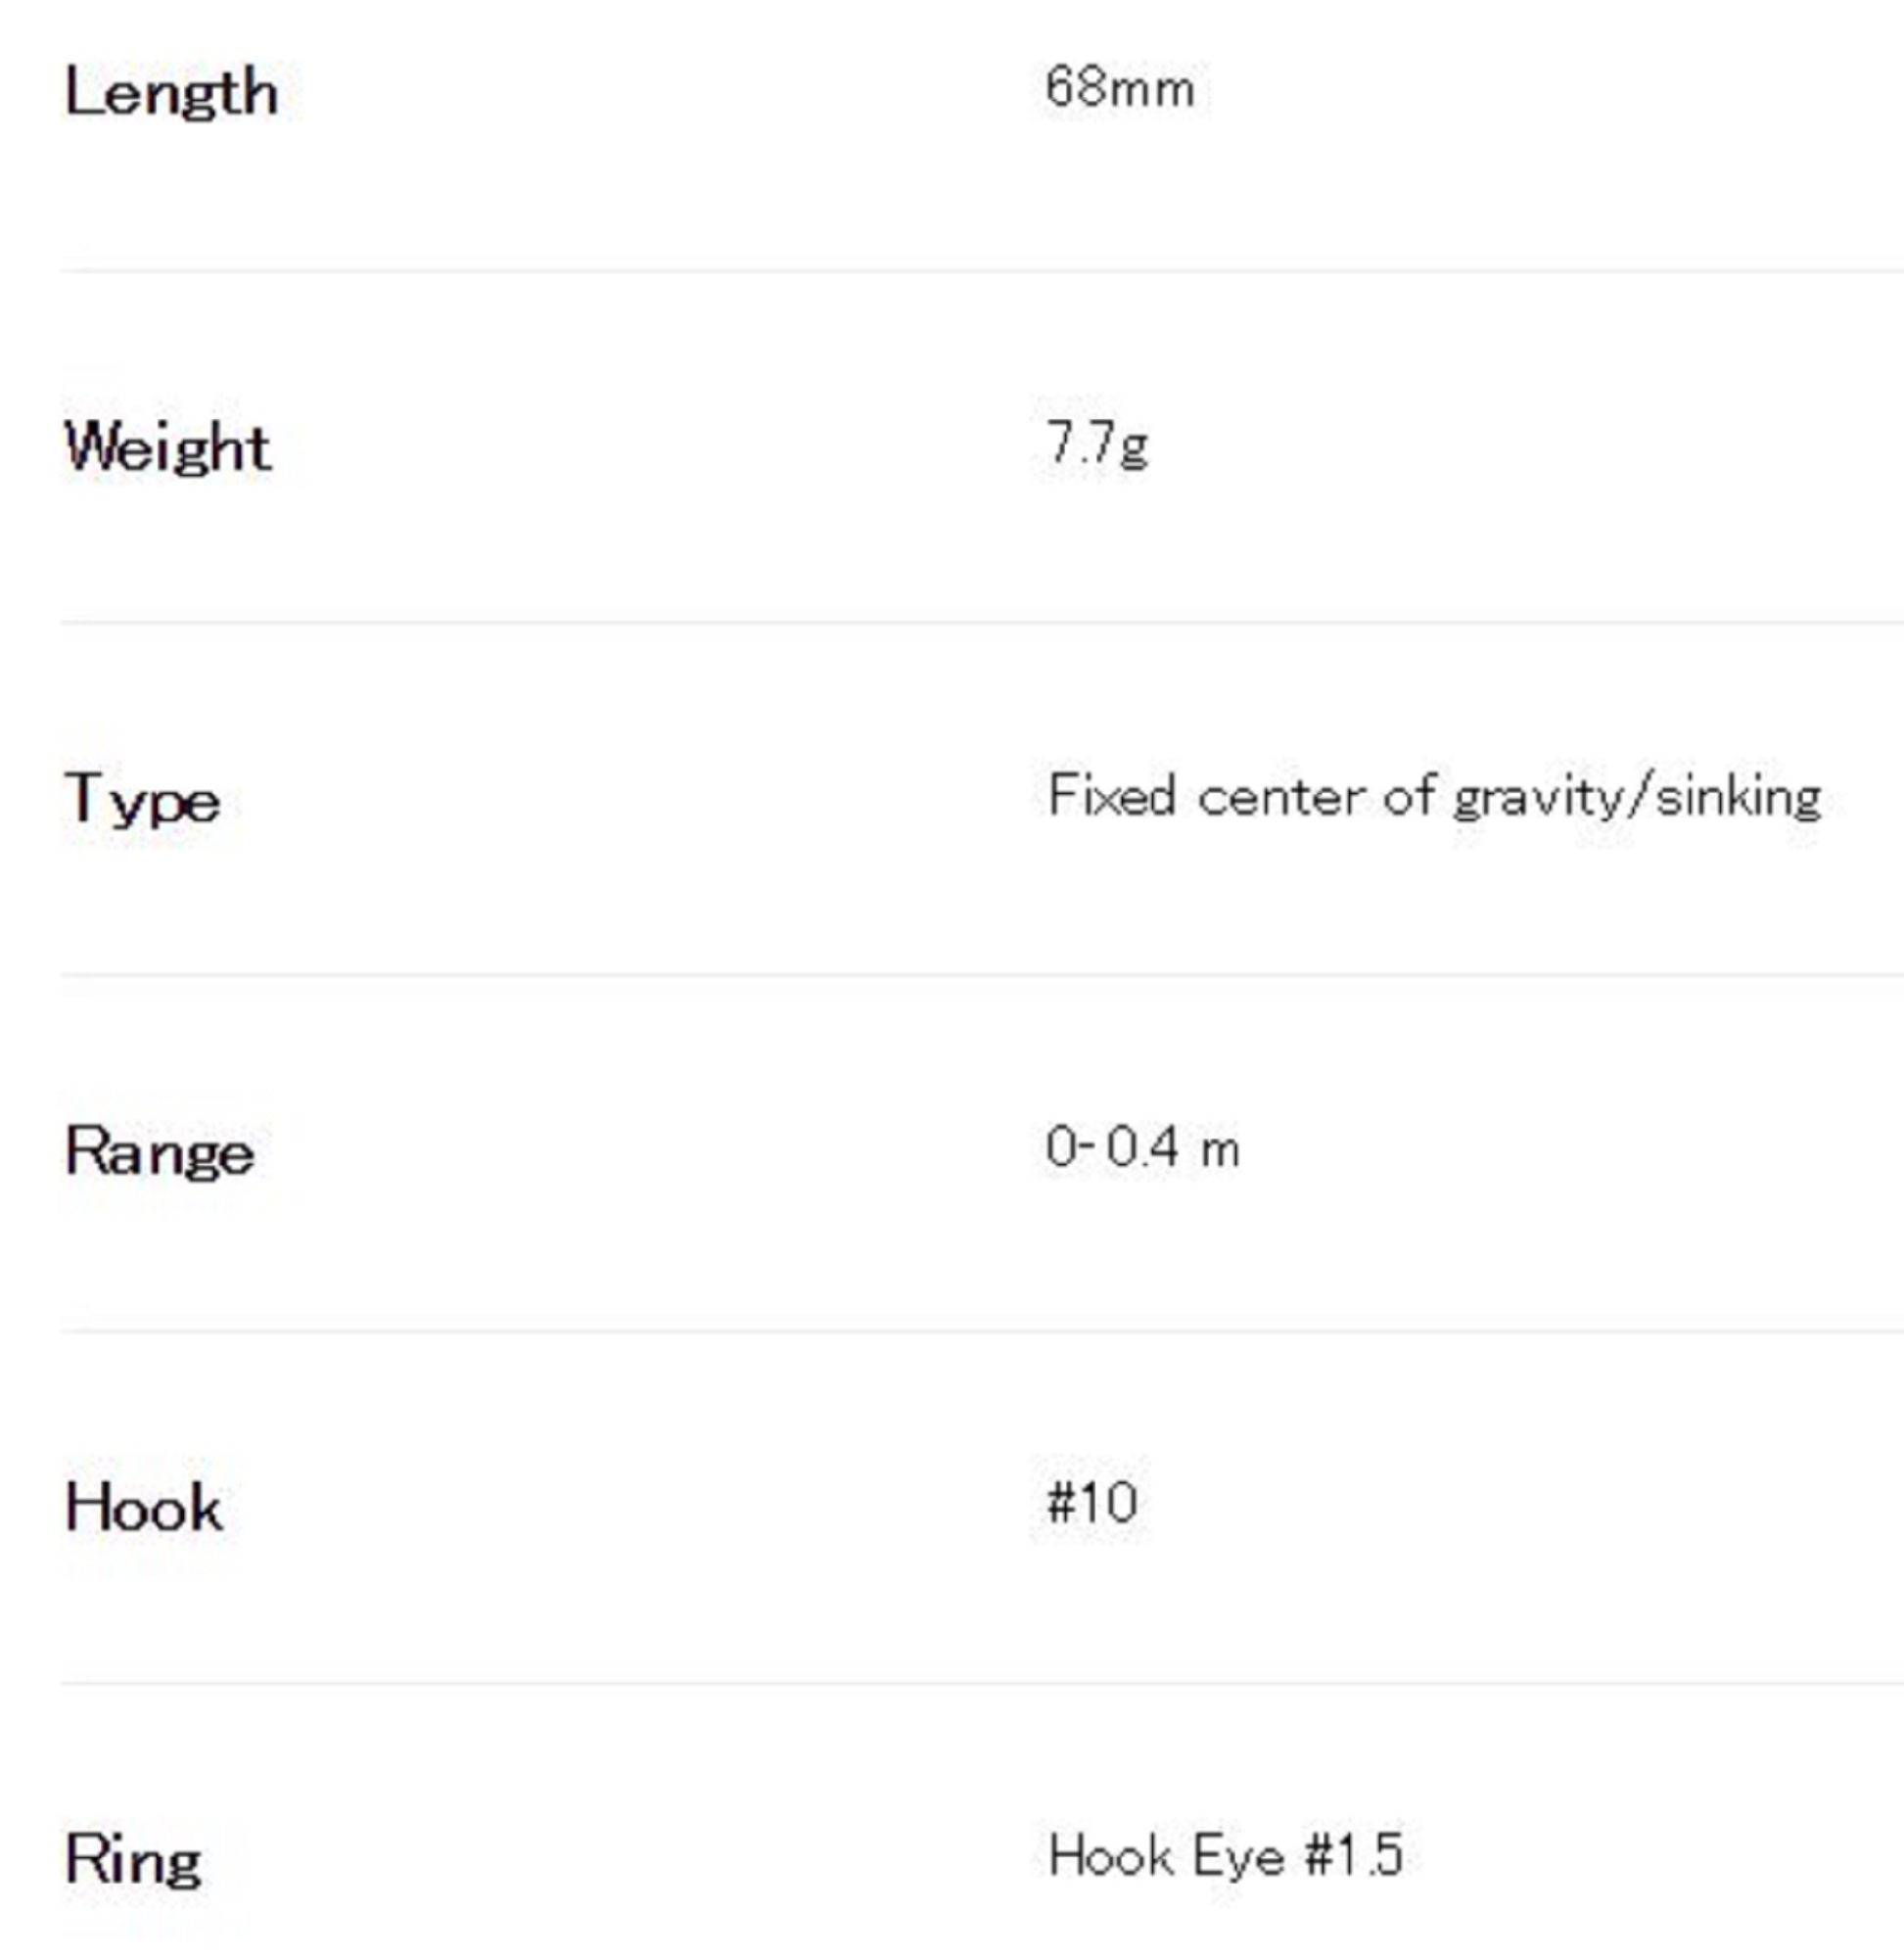Select the #10 hook size value
The width and height of the screenshot is (1904, 1958).
(1091, 1501)
